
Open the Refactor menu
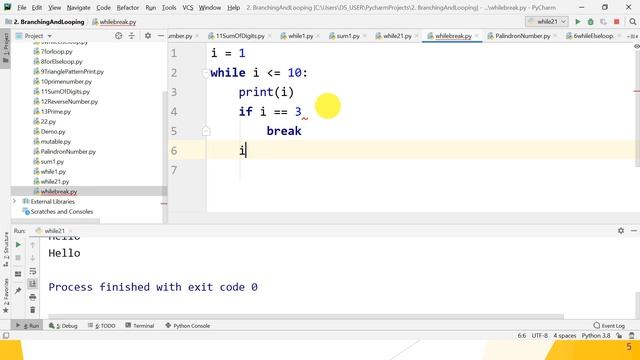click(x=128, y=7)
